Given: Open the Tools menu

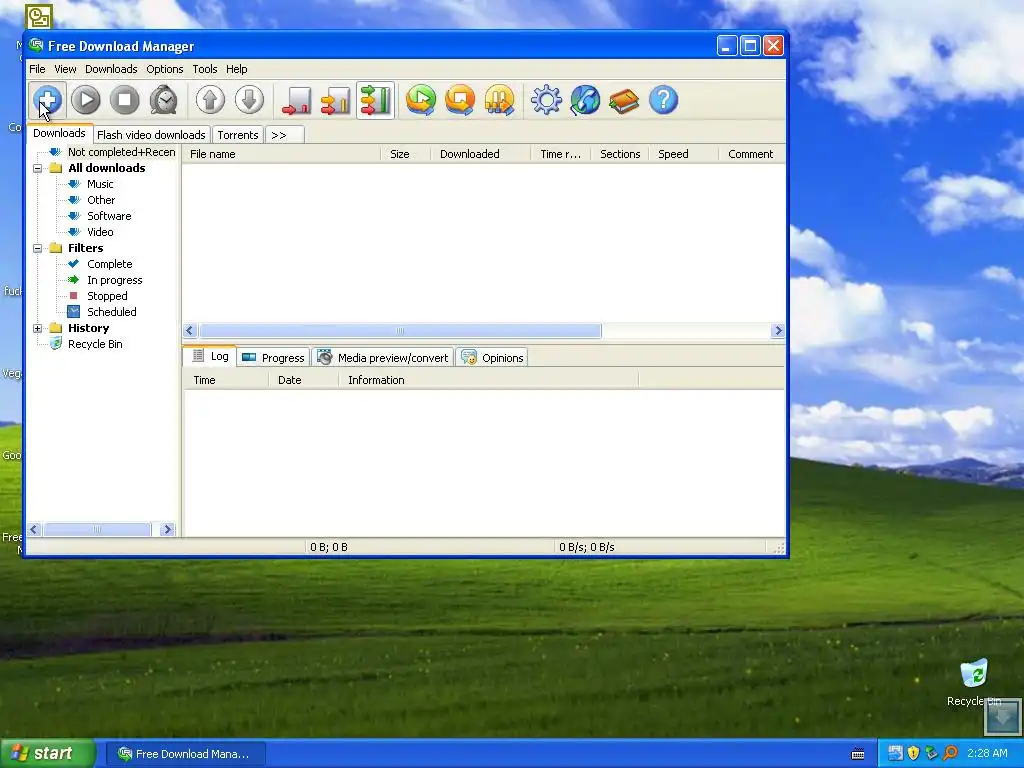Looking at the screenshot, I should (x=204, y=69).
